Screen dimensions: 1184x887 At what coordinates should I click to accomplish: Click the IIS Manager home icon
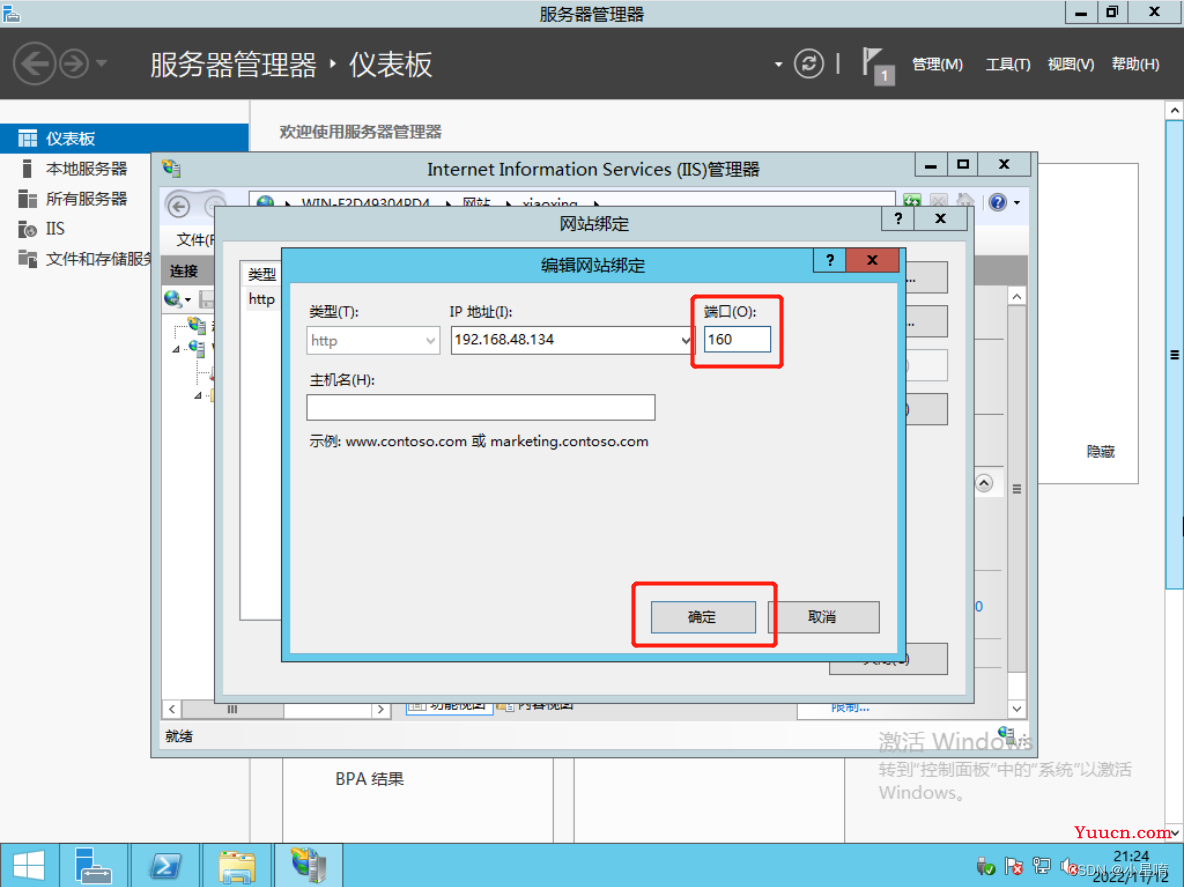point(965,202)
